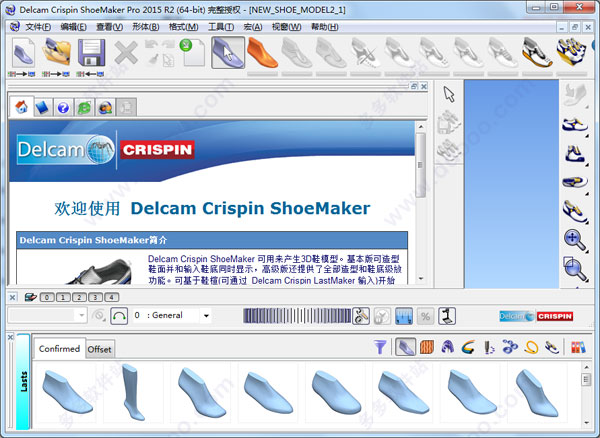This screenshot has height=438, width=600.
Task: Click the third shoe view icon on right toolbar
Action: coord(575,182)
